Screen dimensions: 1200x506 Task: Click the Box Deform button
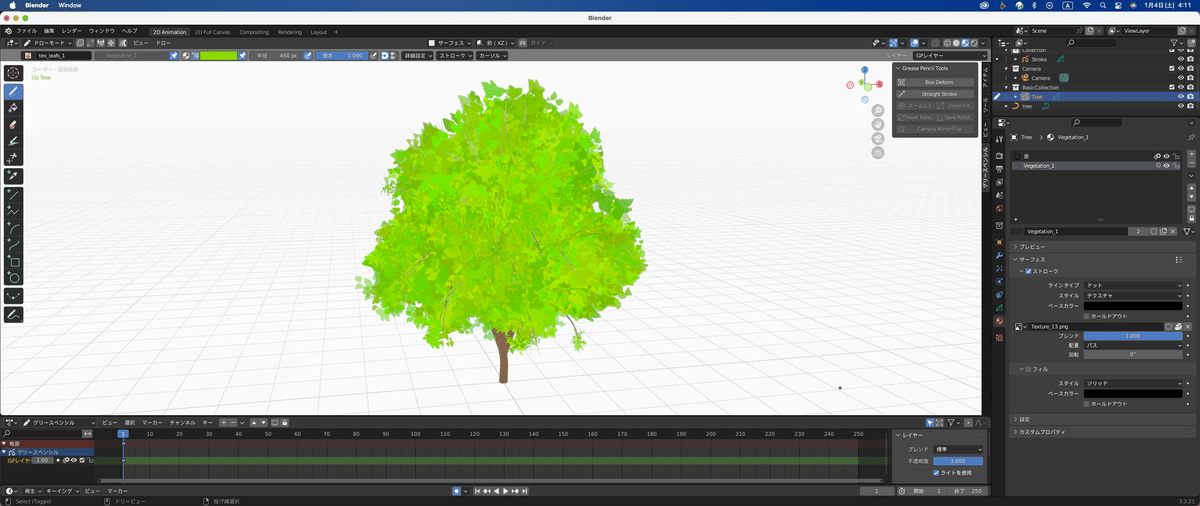click(x=935, y=82)
